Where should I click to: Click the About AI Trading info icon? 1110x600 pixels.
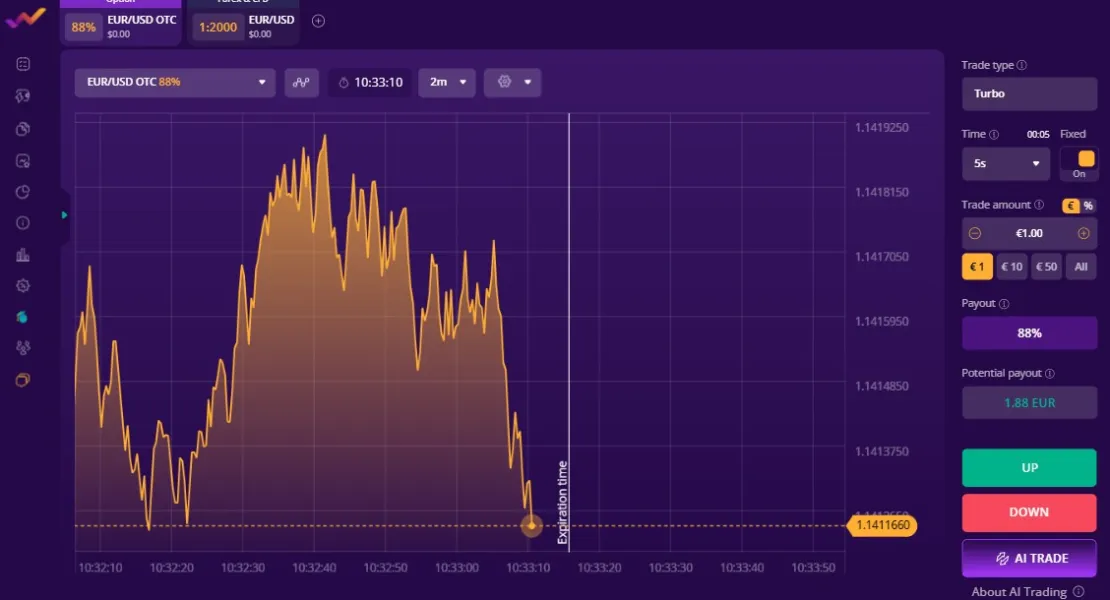click(1078, 592)
